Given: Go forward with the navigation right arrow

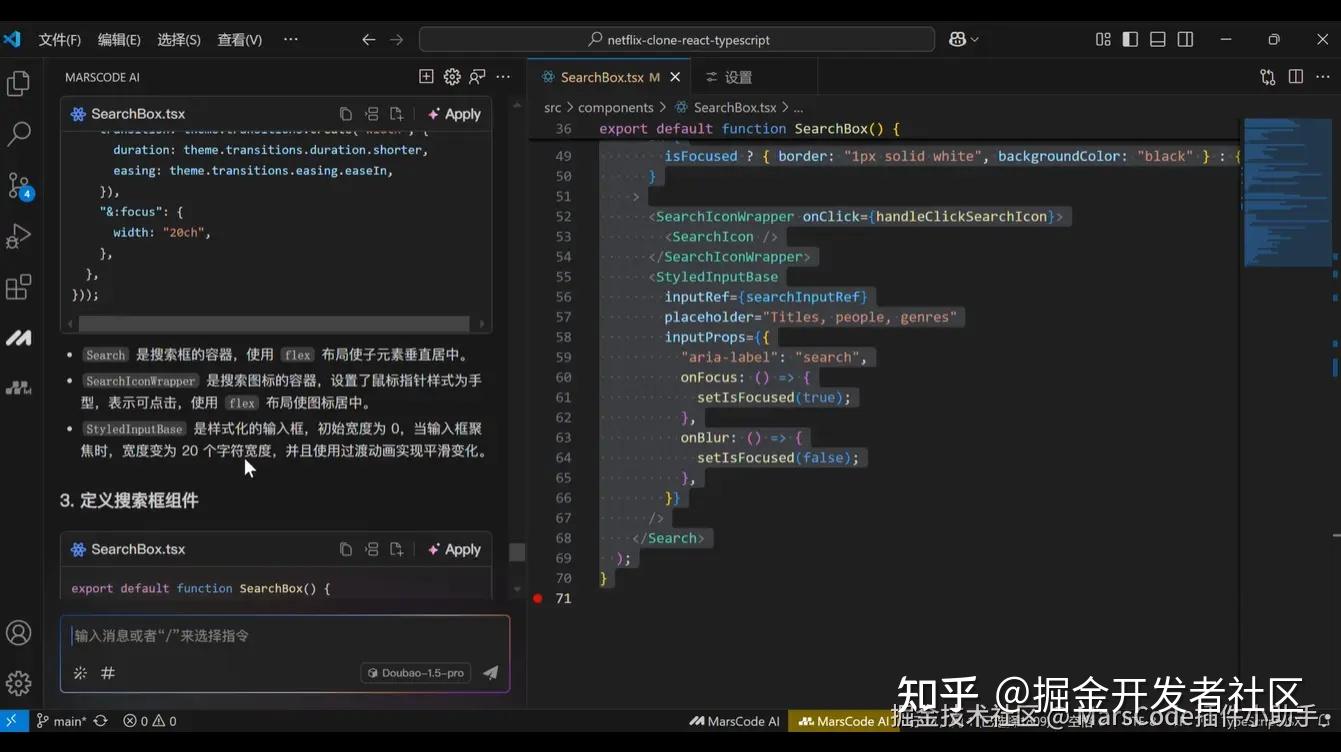Looking at the screenshot, I should [x=397, y=39].
